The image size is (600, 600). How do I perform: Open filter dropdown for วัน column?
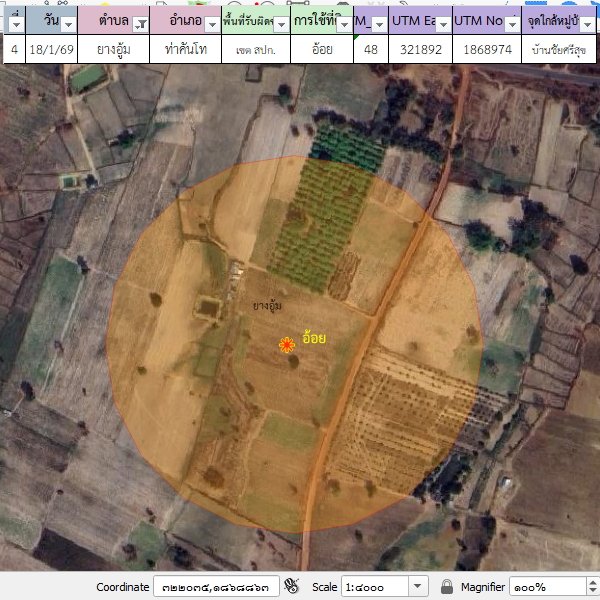click(x=69, y=24)
